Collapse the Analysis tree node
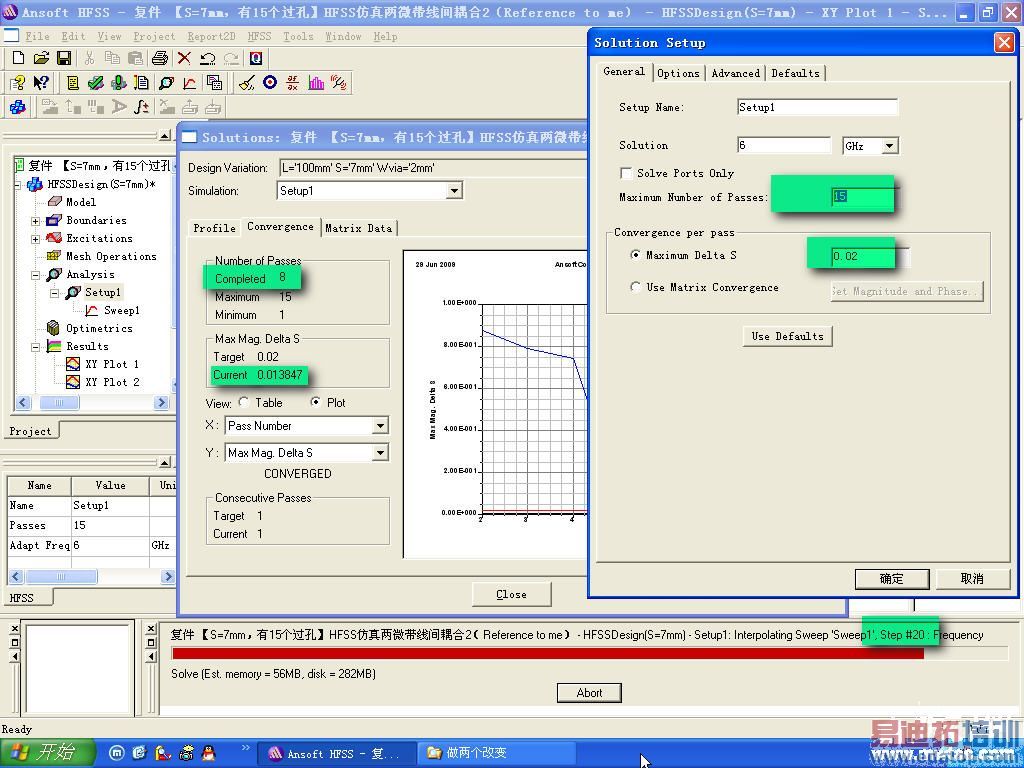The height and width of the screenshot is (768, 1024). (36, 275)
